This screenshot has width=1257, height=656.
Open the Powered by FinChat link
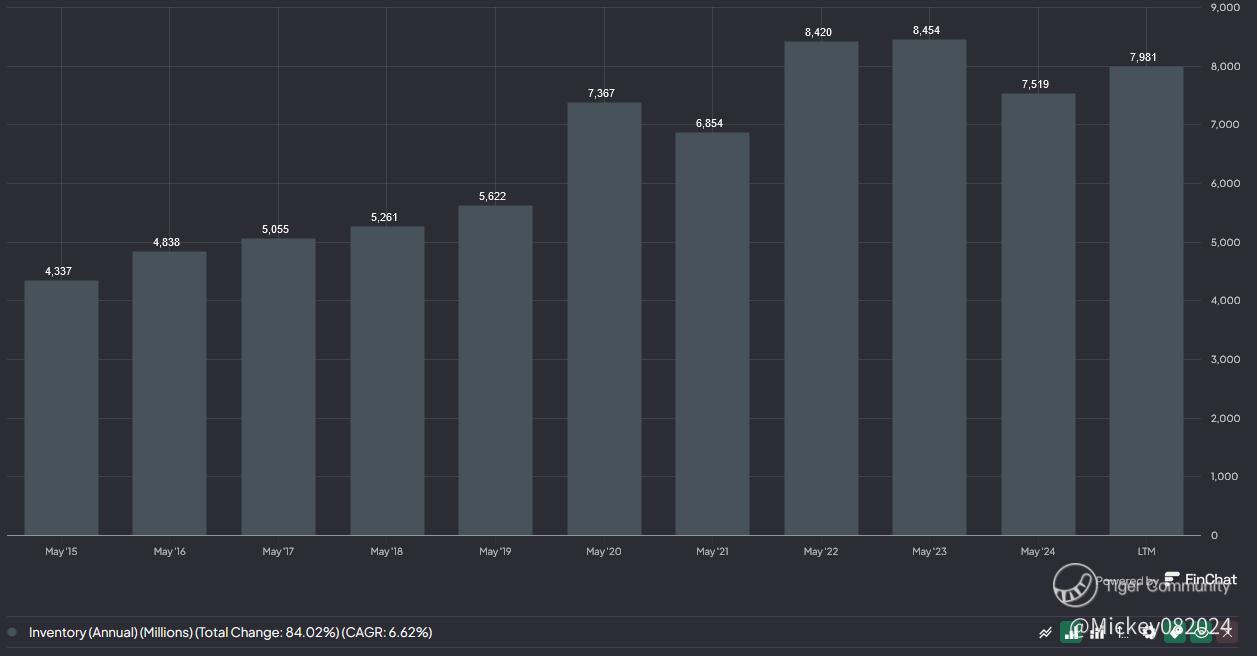[x=1166, y=580]
